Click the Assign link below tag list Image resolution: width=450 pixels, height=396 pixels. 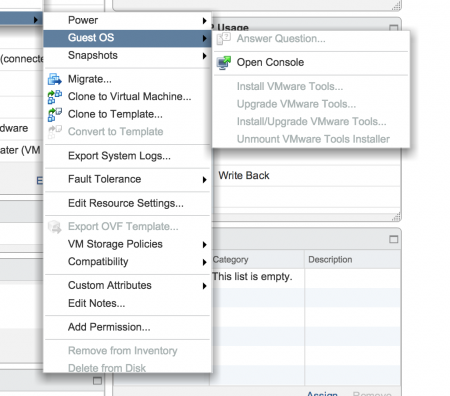(322, 394)
